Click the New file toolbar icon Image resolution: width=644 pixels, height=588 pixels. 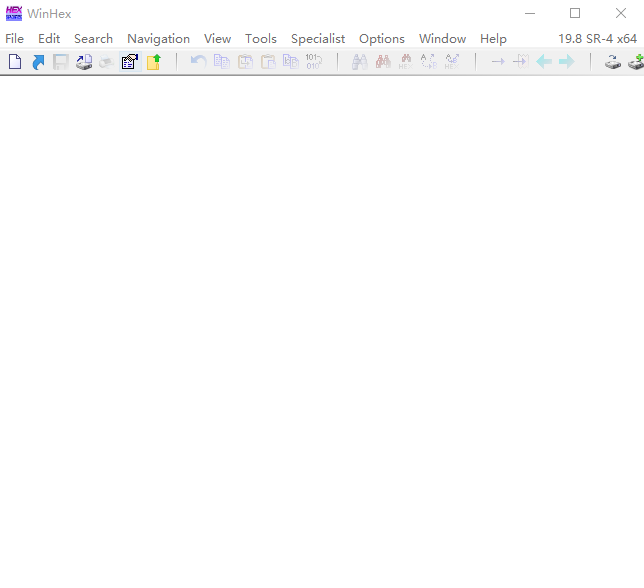[15, 62]
